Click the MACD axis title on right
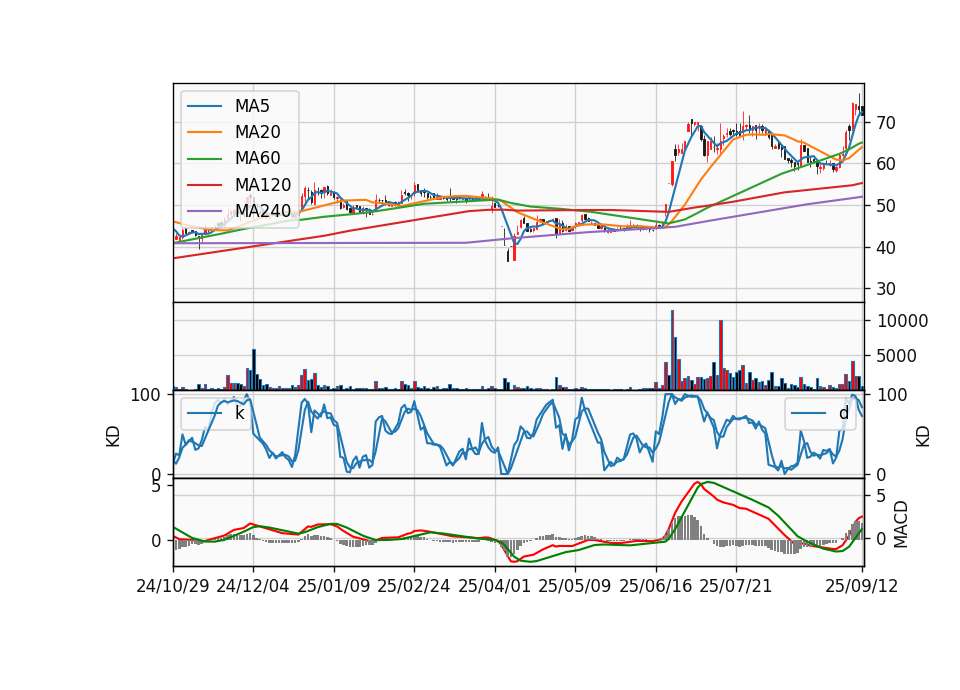960x690 pixels. point(901,524)
